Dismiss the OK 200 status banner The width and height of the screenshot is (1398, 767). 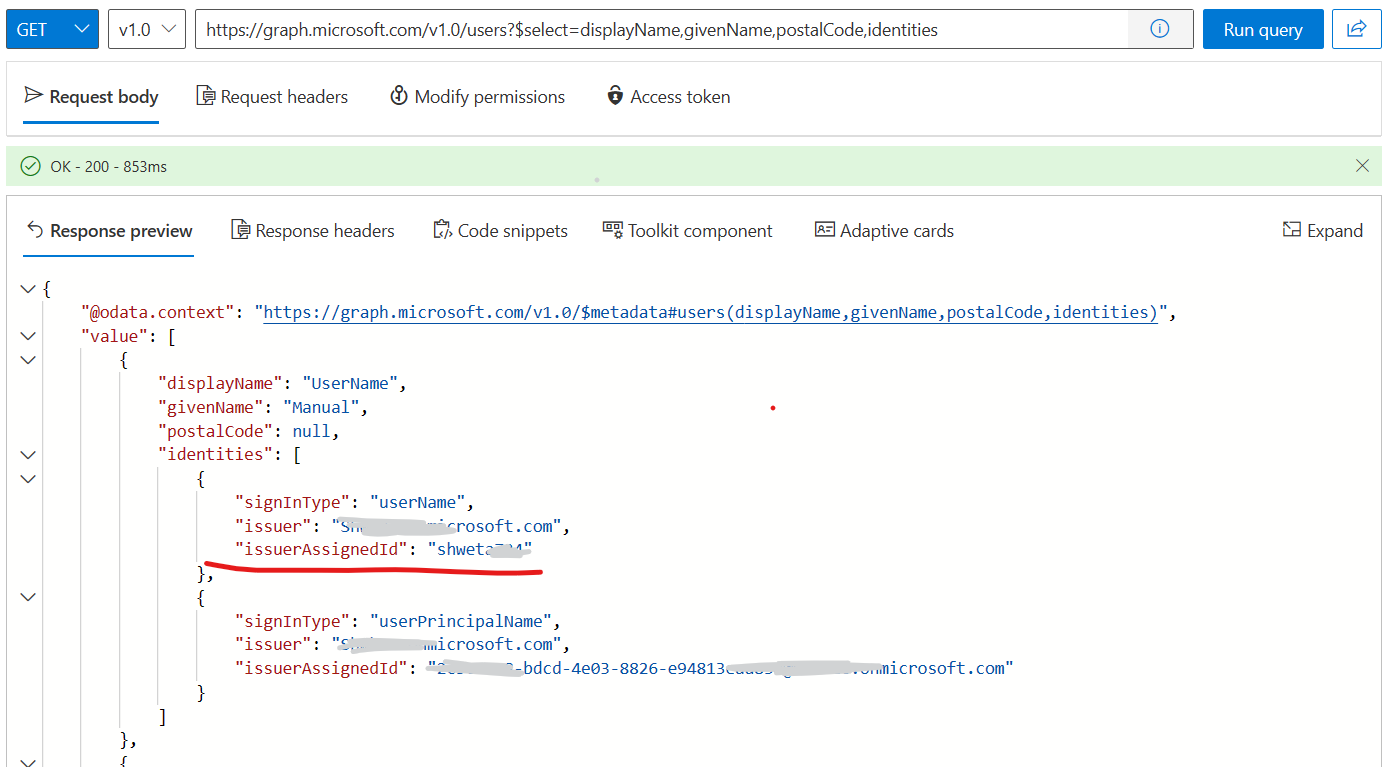point(1362,165)
